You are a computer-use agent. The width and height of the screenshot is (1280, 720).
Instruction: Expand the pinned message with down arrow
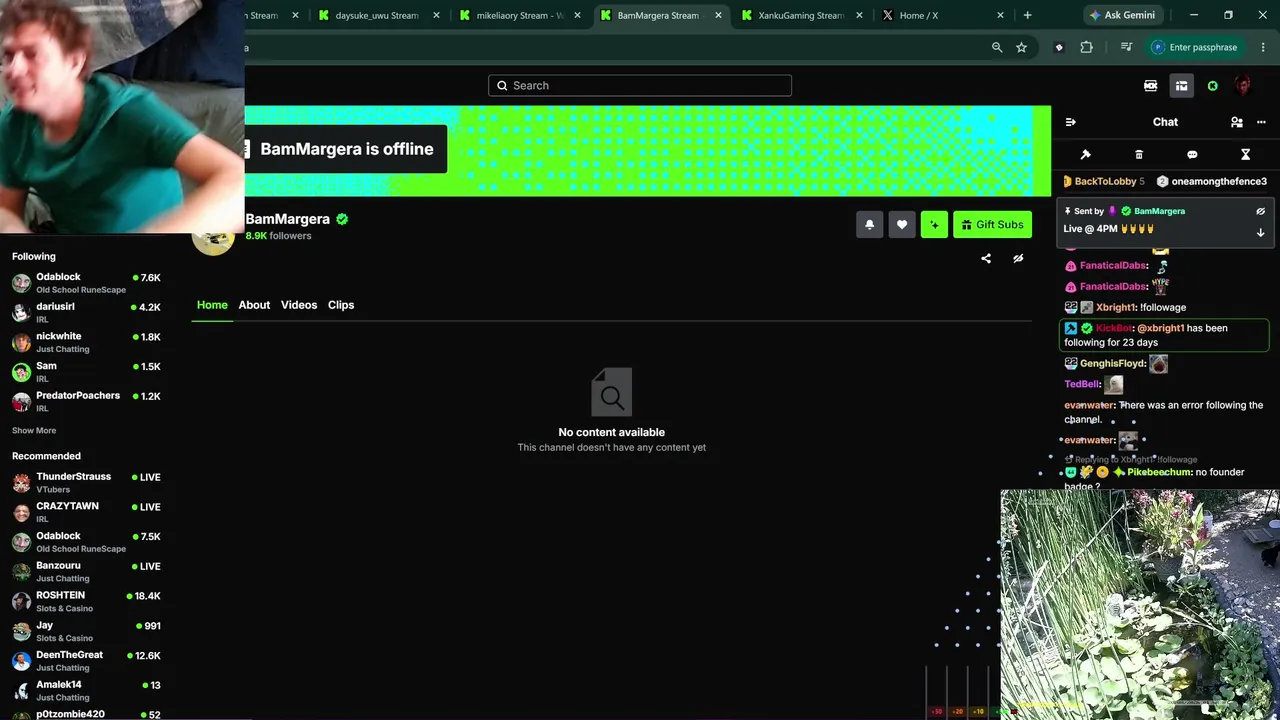[1260, 232]
